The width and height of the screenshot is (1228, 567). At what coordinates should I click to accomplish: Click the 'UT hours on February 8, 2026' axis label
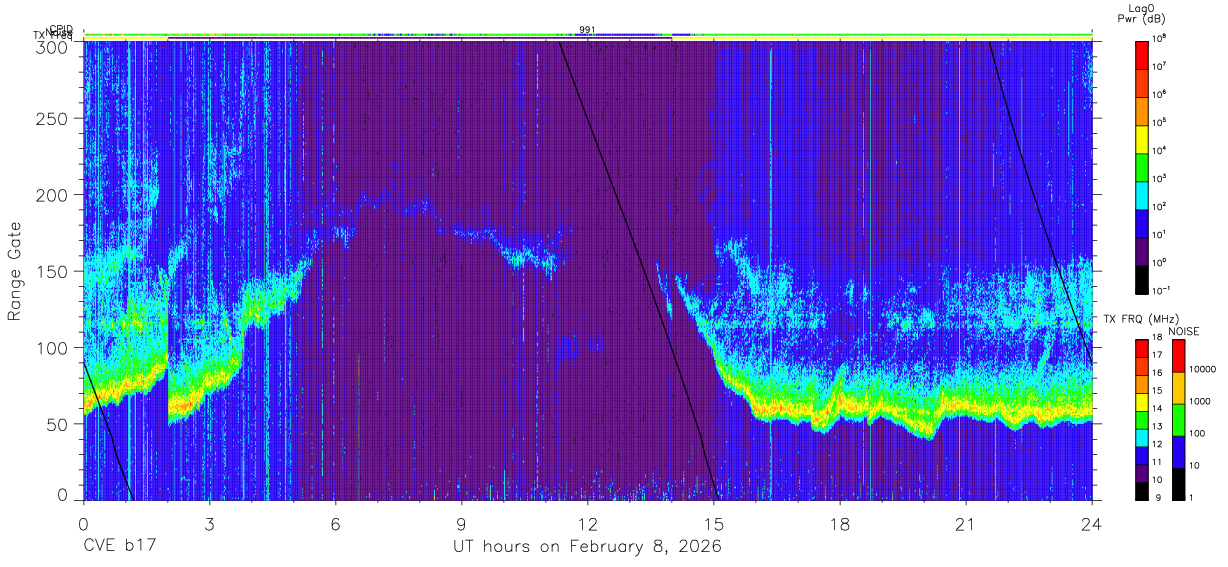click(x=588, y=547)
